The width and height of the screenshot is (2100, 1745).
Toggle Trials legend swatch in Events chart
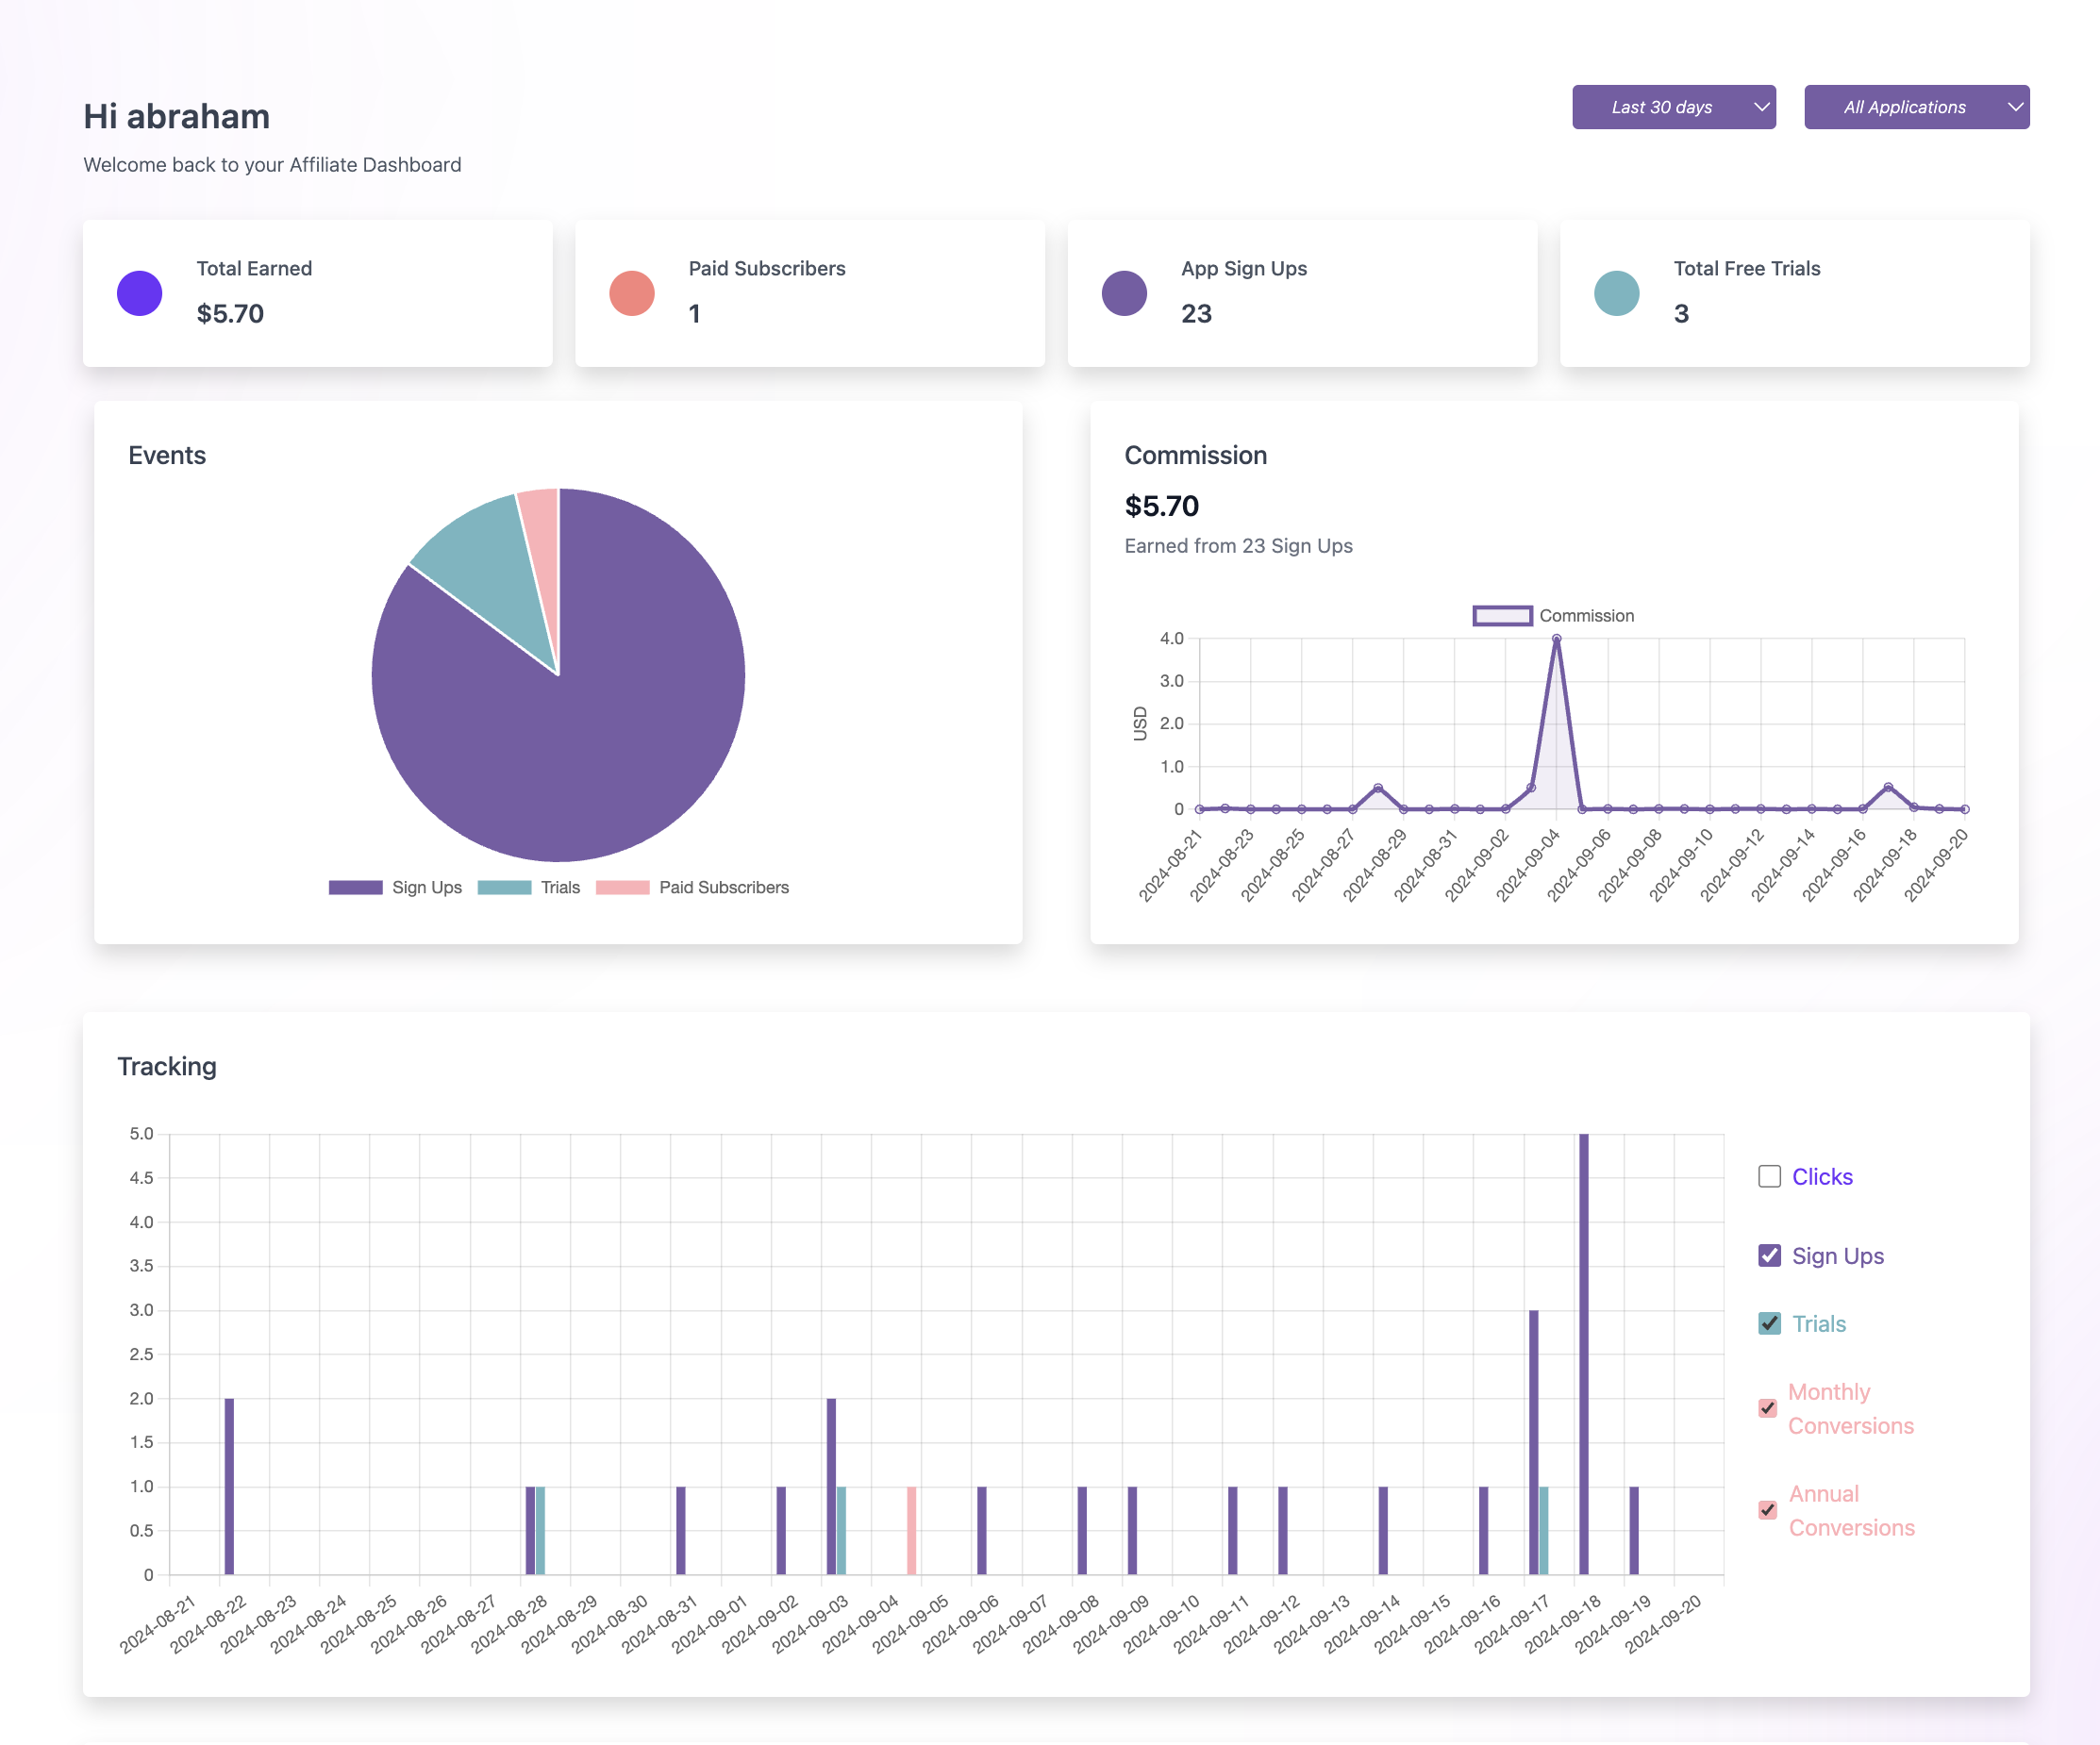coord(504,887)
